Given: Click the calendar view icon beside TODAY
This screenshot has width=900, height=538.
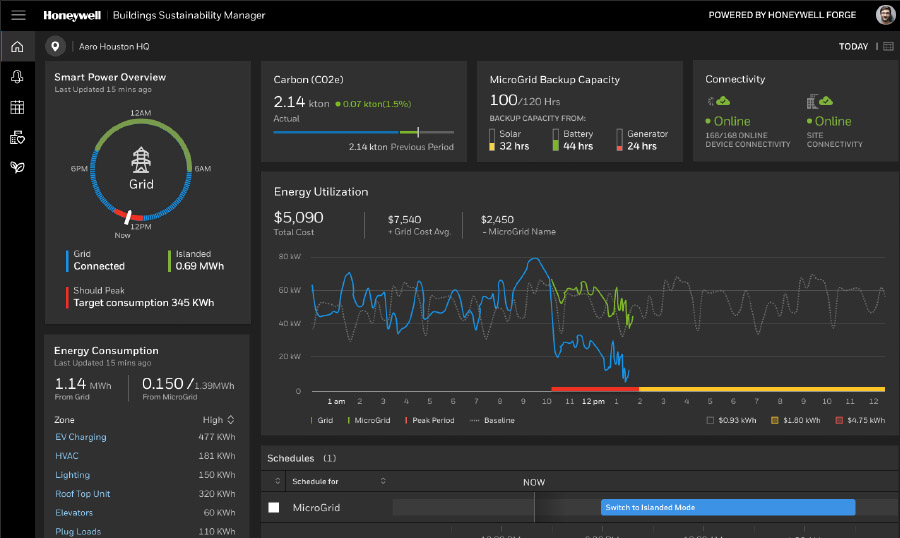Looking at the screenshot, I should coord(887,47).
